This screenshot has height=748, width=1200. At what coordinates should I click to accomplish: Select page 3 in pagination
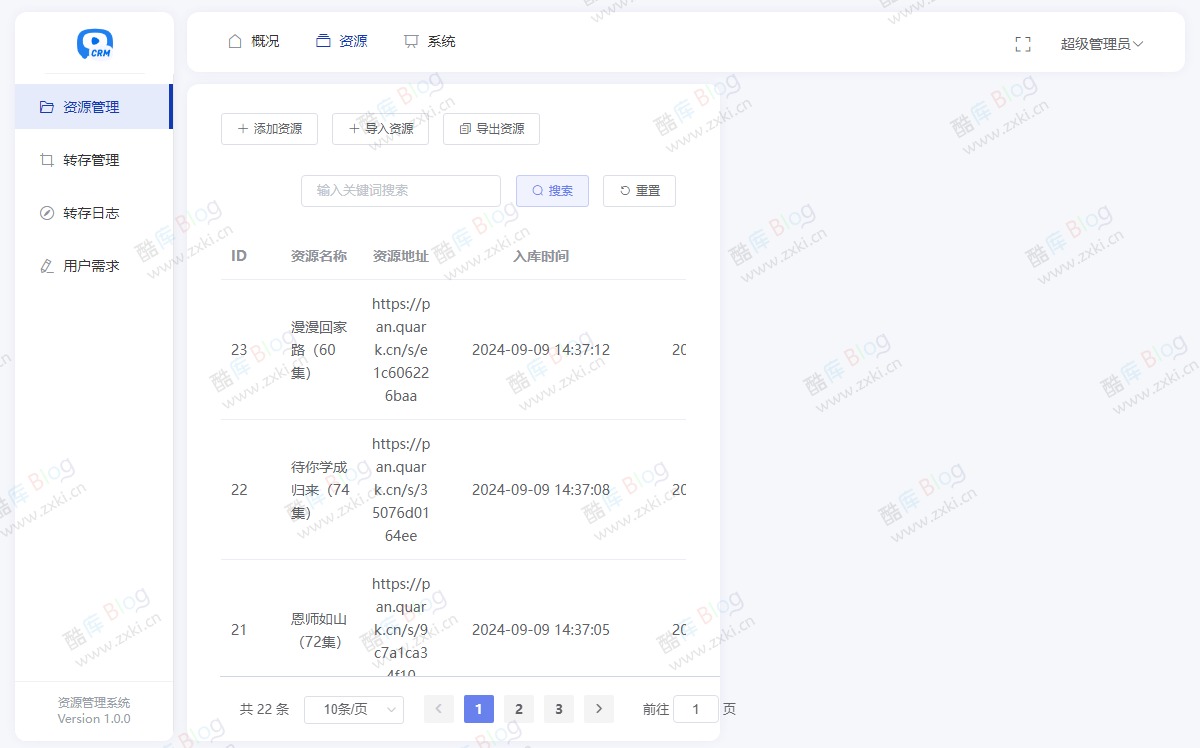(x=558, y=708)
